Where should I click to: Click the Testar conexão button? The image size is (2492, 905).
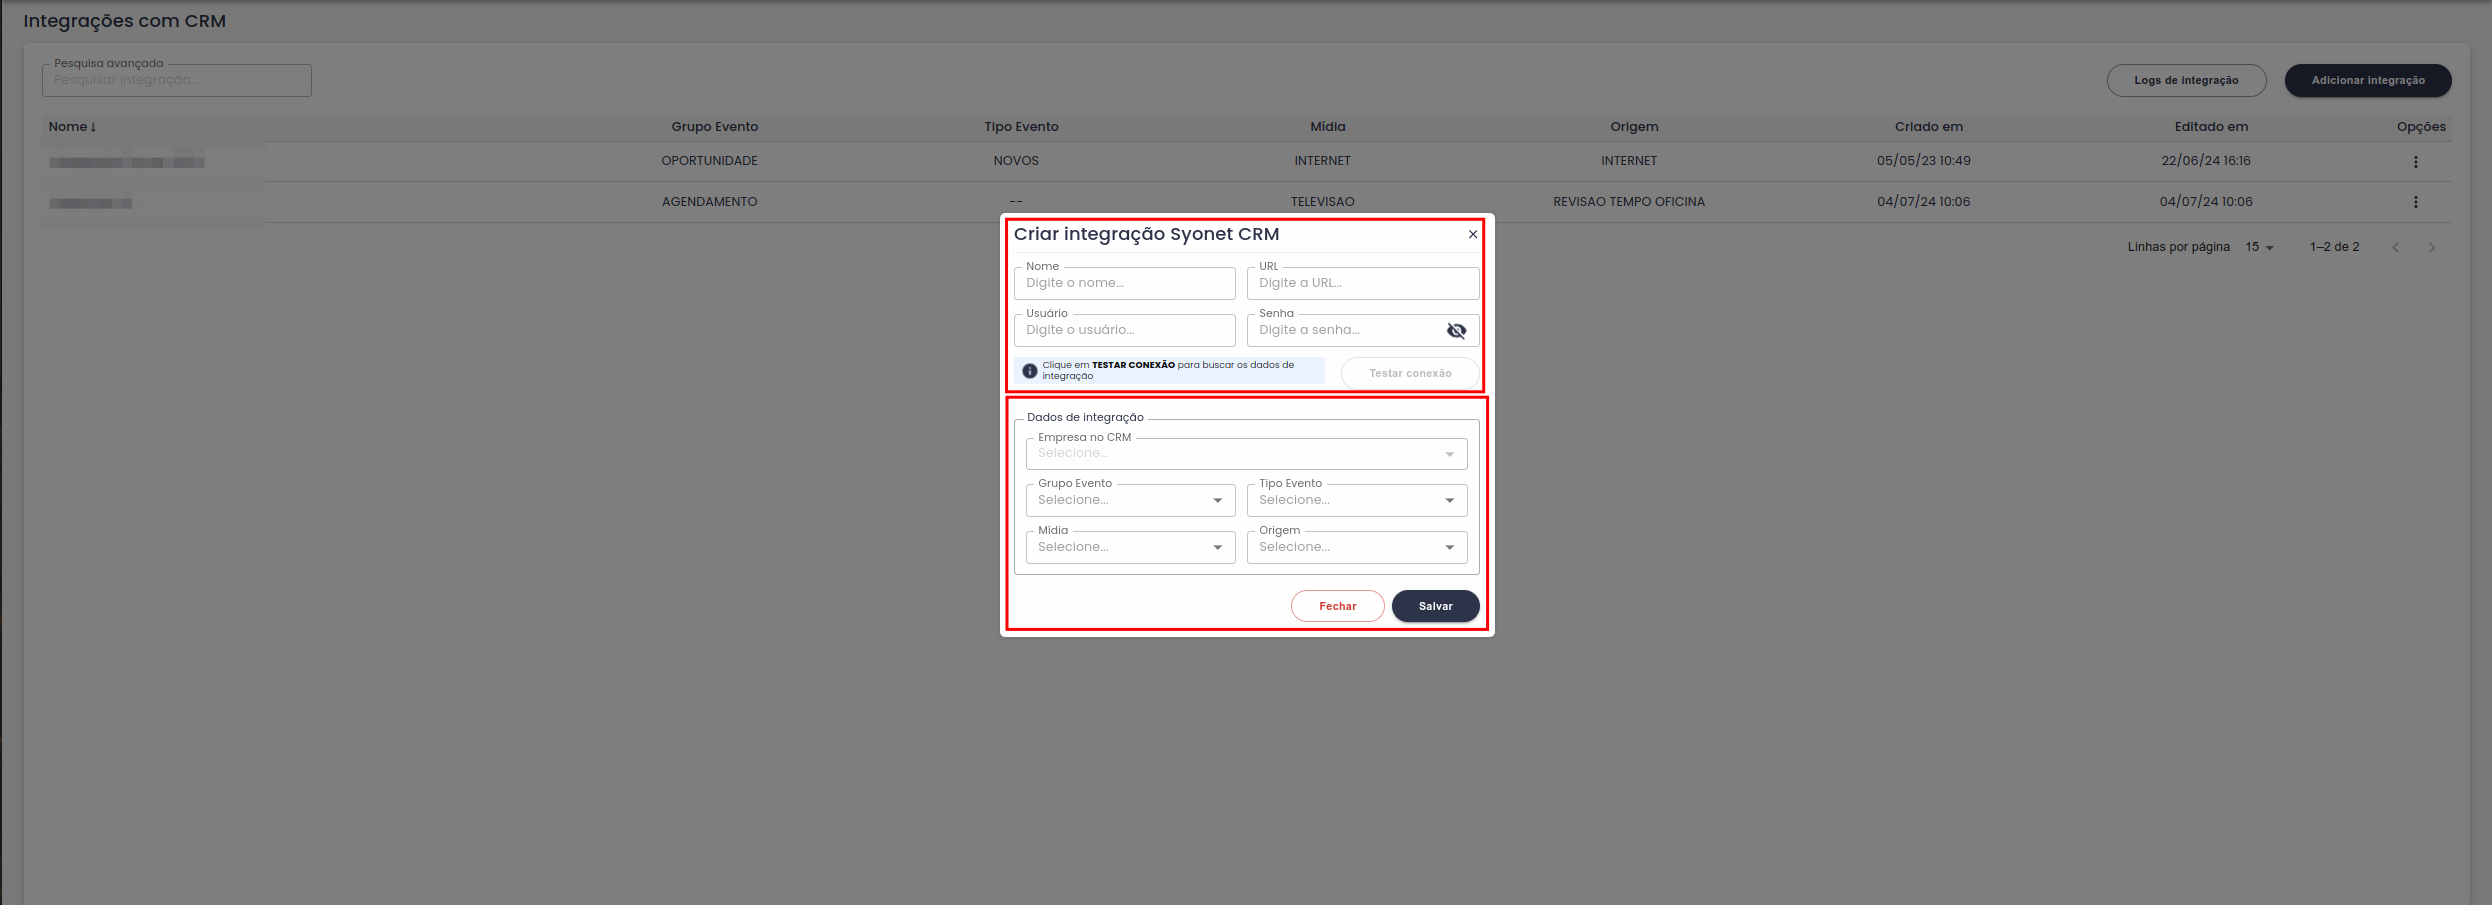(1410, 373)
